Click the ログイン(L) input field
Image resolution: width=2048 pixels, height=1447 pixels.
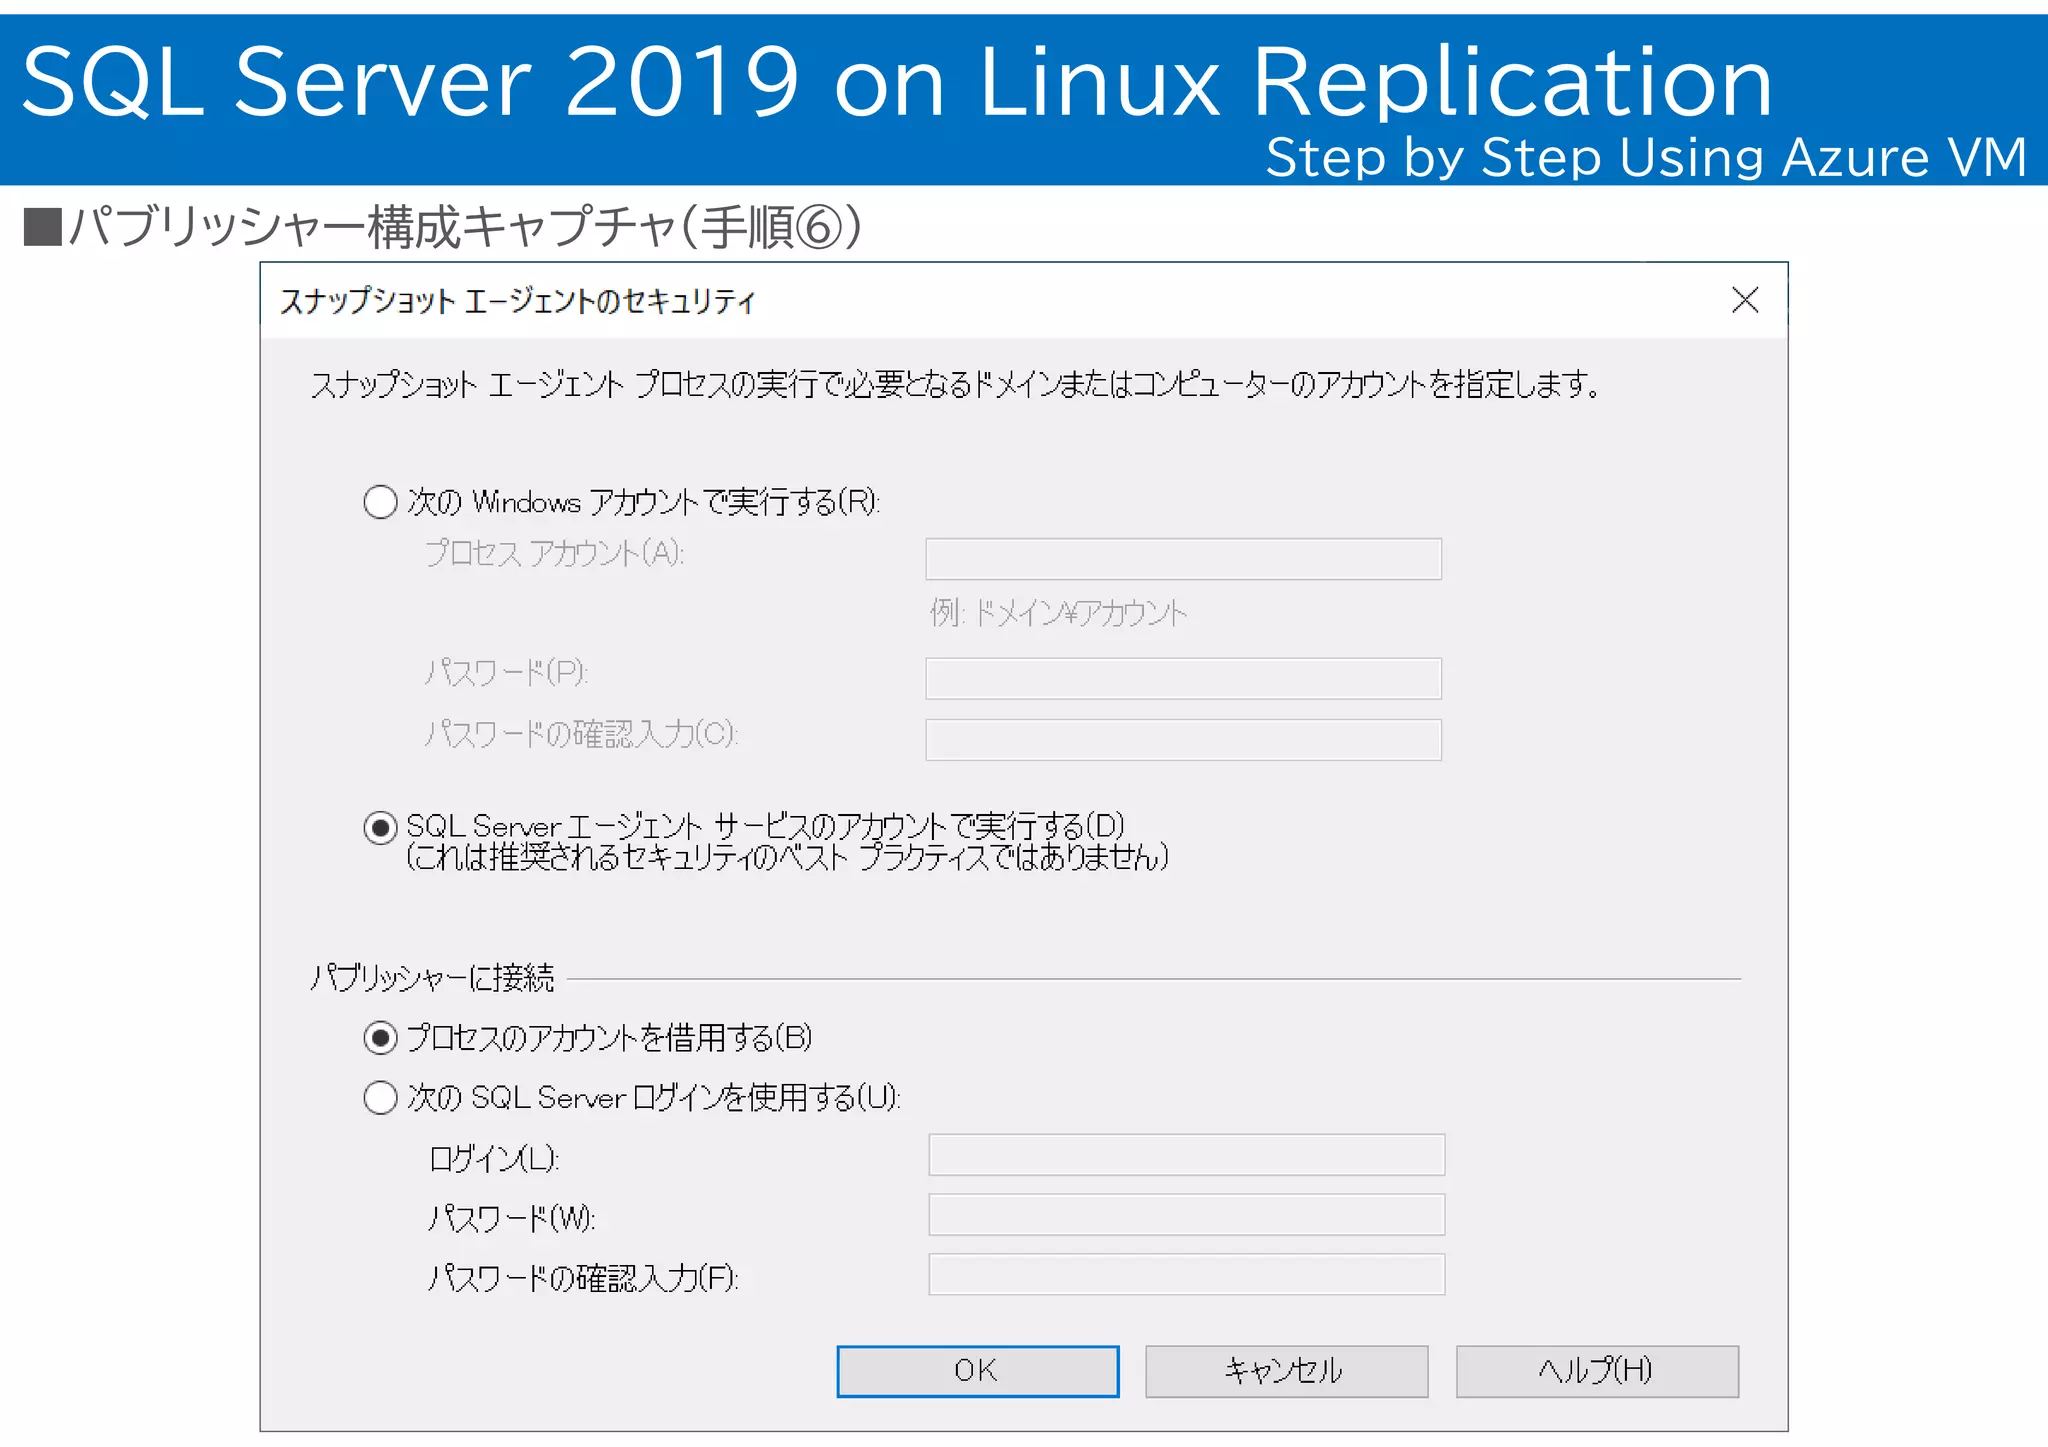pos(1186,1154)
